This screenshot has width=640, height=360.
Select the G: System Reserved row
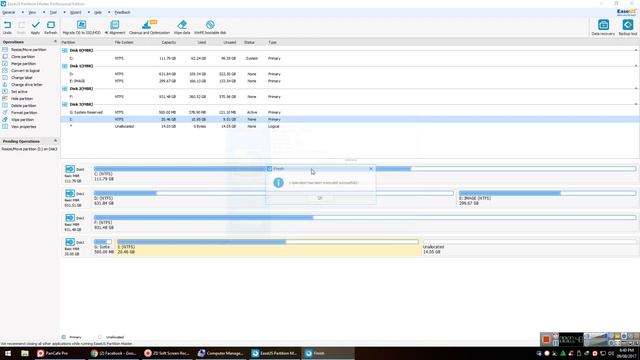[350, 112]
